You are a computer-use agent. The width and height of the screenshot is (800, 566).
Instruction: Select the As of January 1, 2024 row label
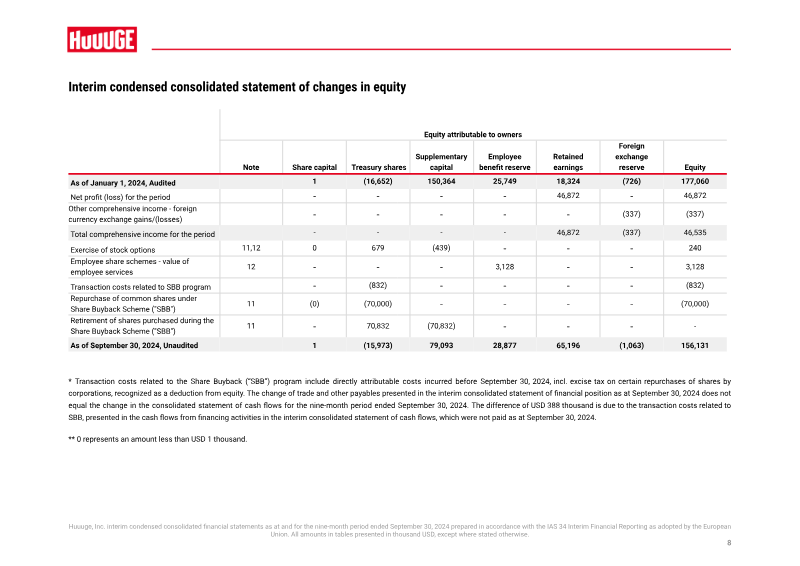(123, 183)
